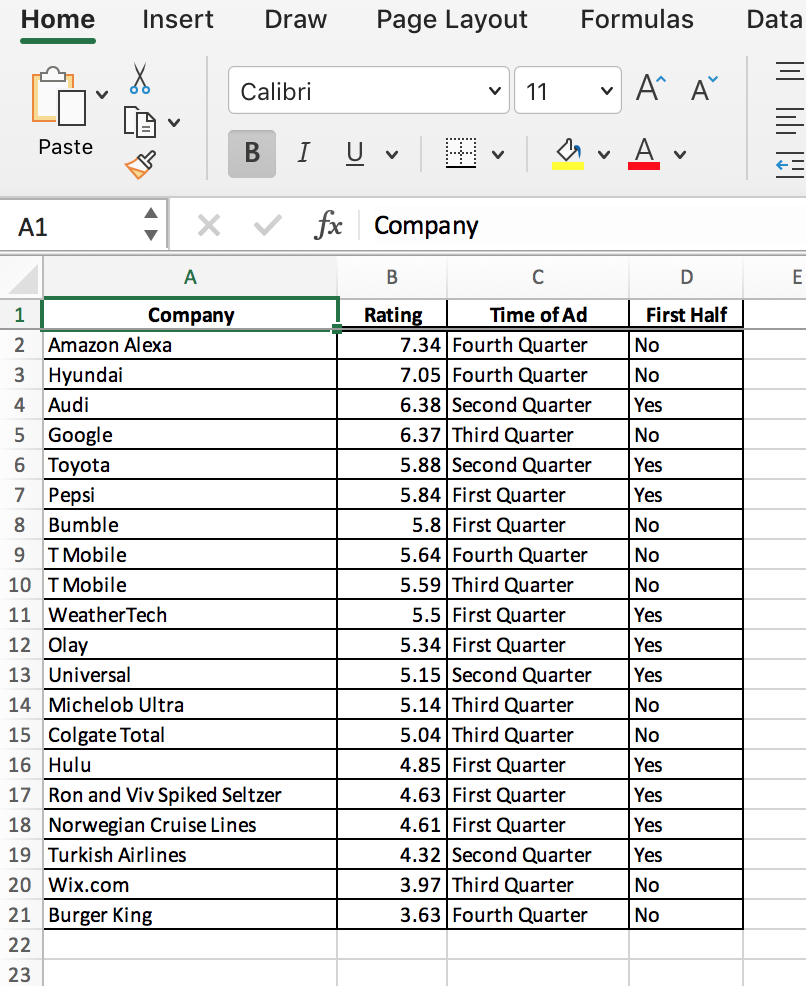Open the Insert Function fx icon
The width and height of the screenshot is (806, 986).
pos(330,225)
